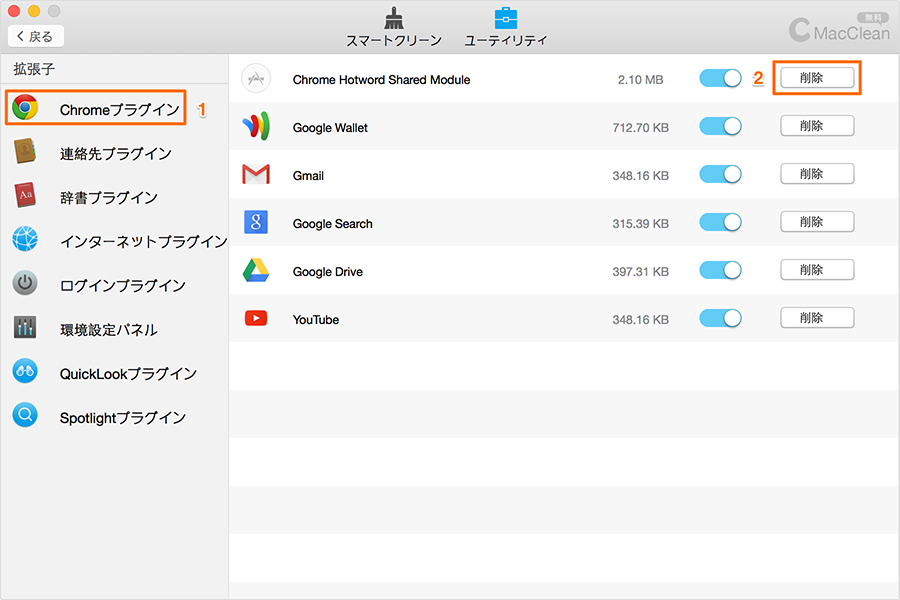
Task: Remove Google Search using 削除 button
Action: pos(817,222)
